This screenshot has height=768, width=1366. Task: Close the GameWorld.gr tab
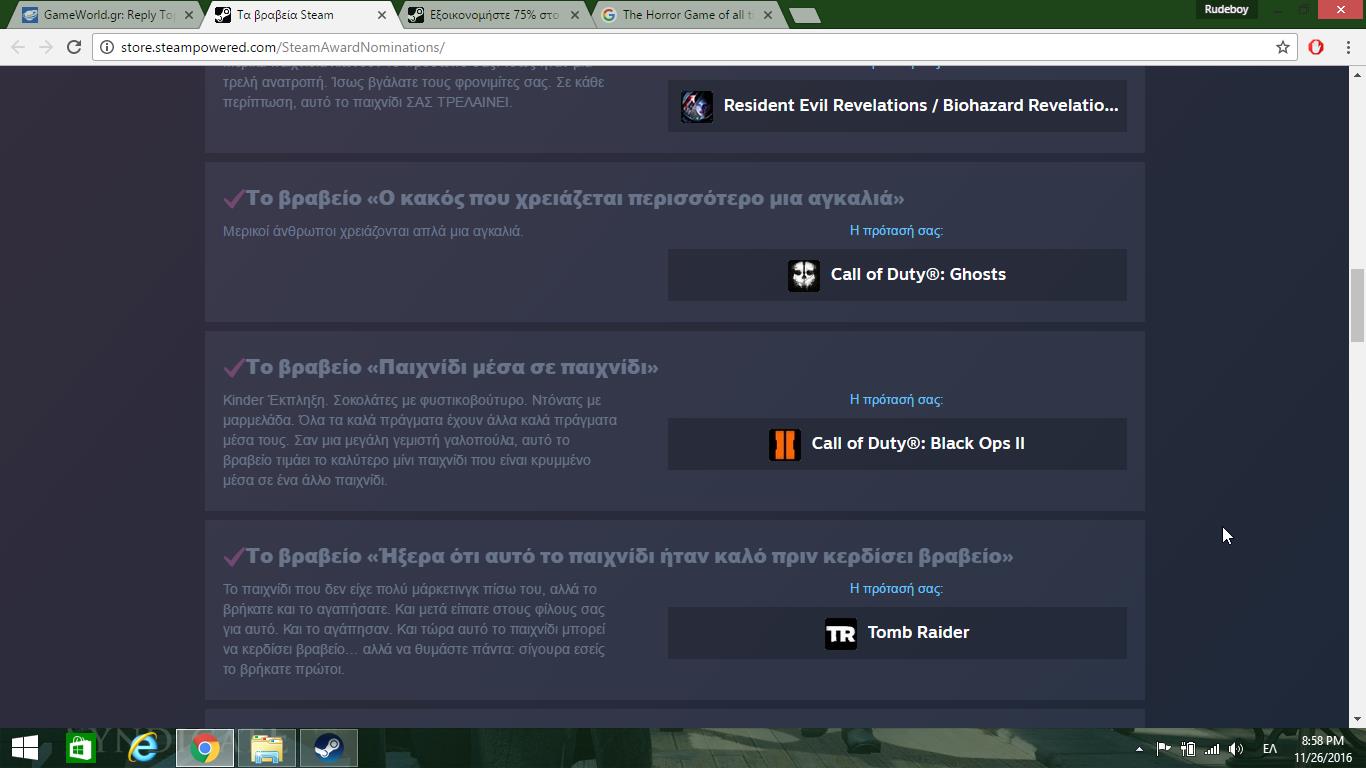click(189, 15)
